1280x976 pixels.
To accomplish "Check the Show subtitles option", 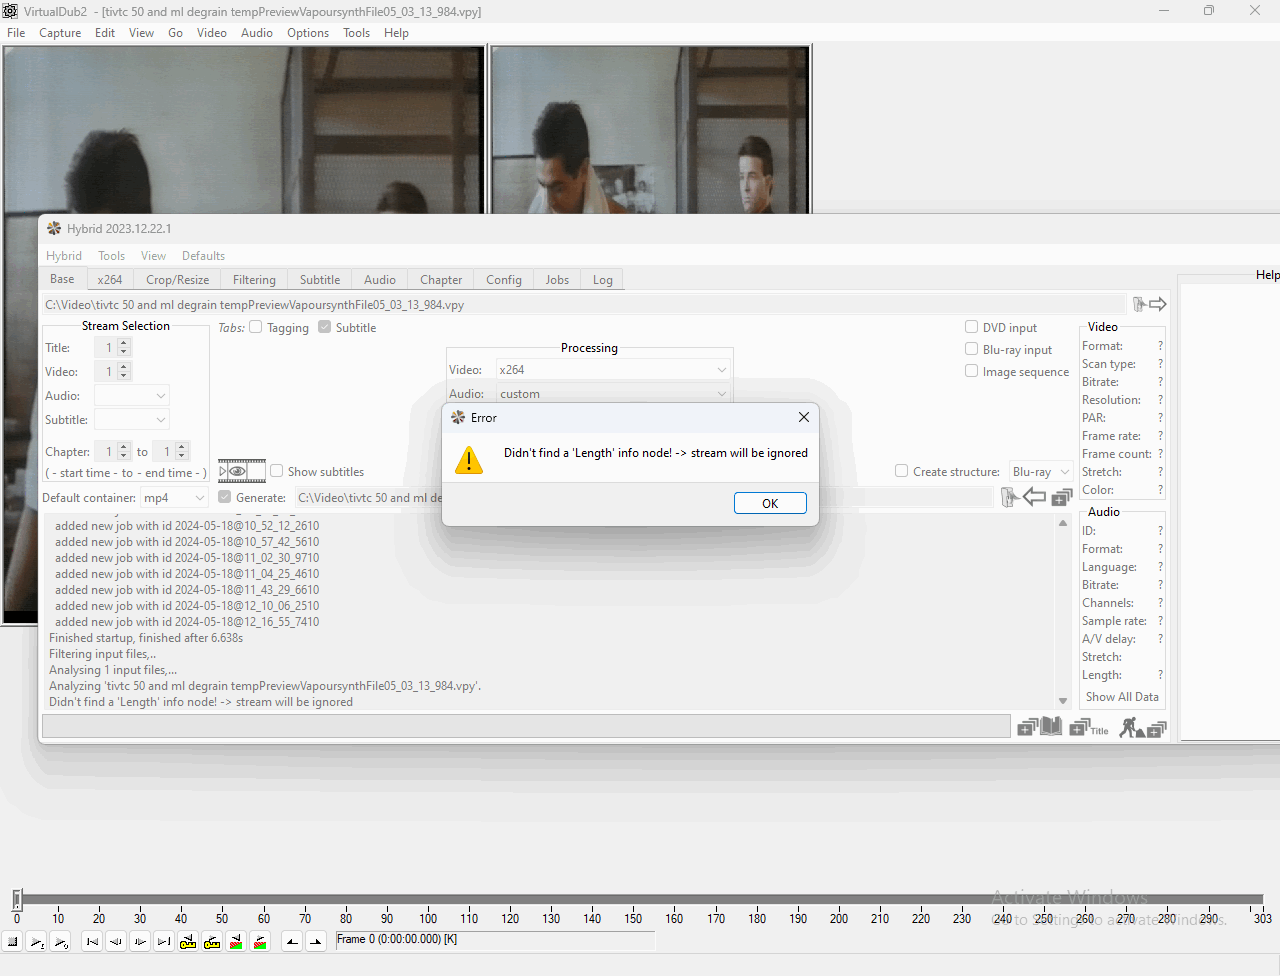I will coord(277,471).
